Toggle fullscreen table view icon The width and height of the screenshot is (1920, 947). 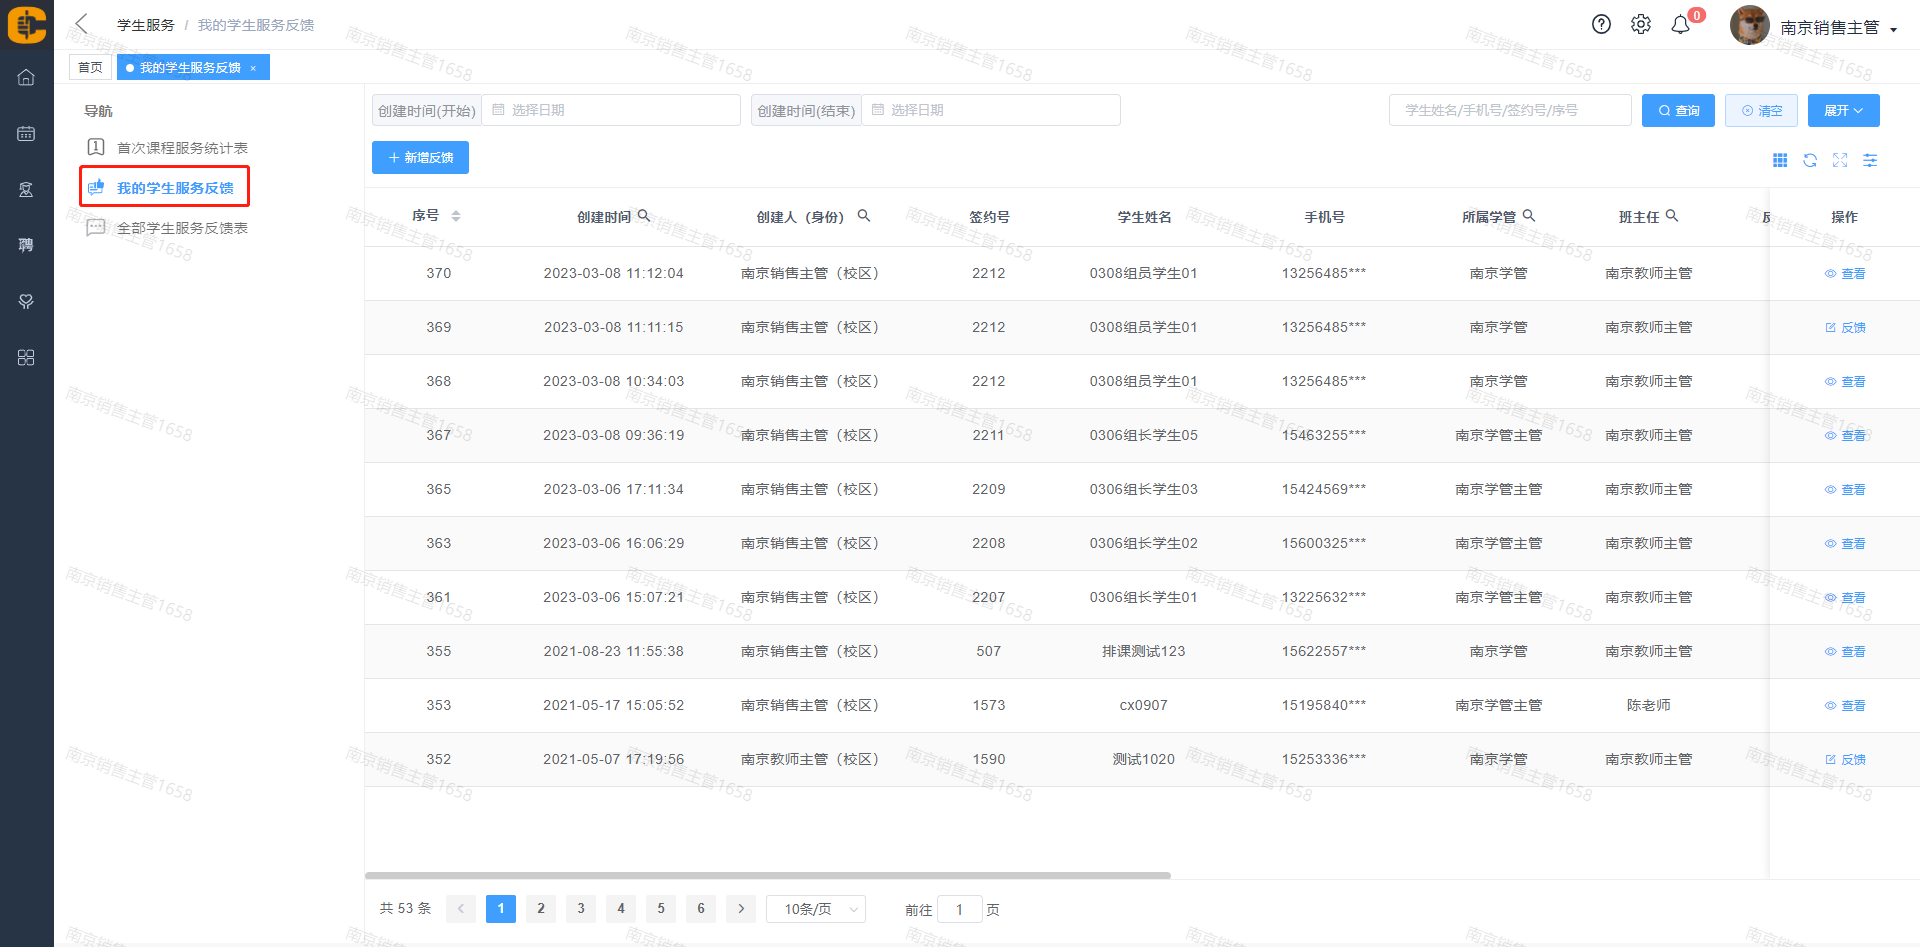click(1840, 160)
